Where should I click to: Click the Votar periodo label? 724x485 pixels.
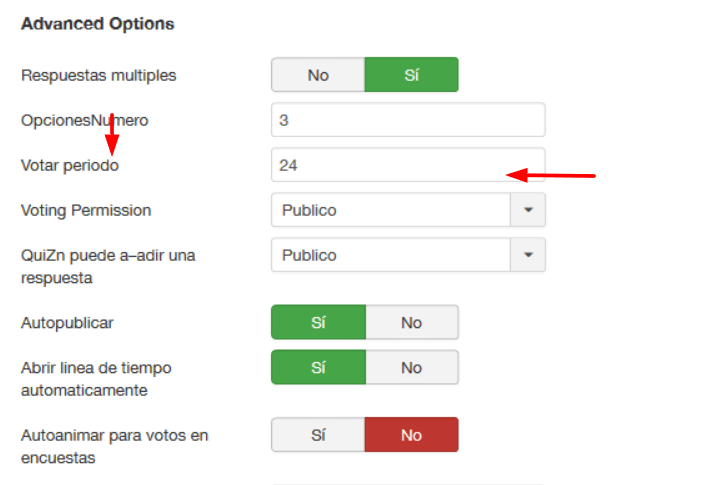point(70,165)
